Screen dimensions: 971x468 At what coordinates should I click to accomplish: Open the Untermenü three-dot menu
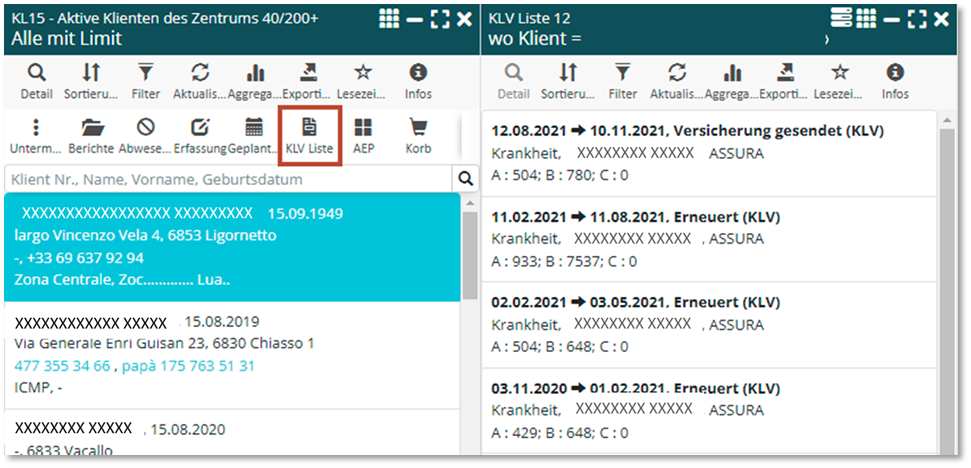36,136
